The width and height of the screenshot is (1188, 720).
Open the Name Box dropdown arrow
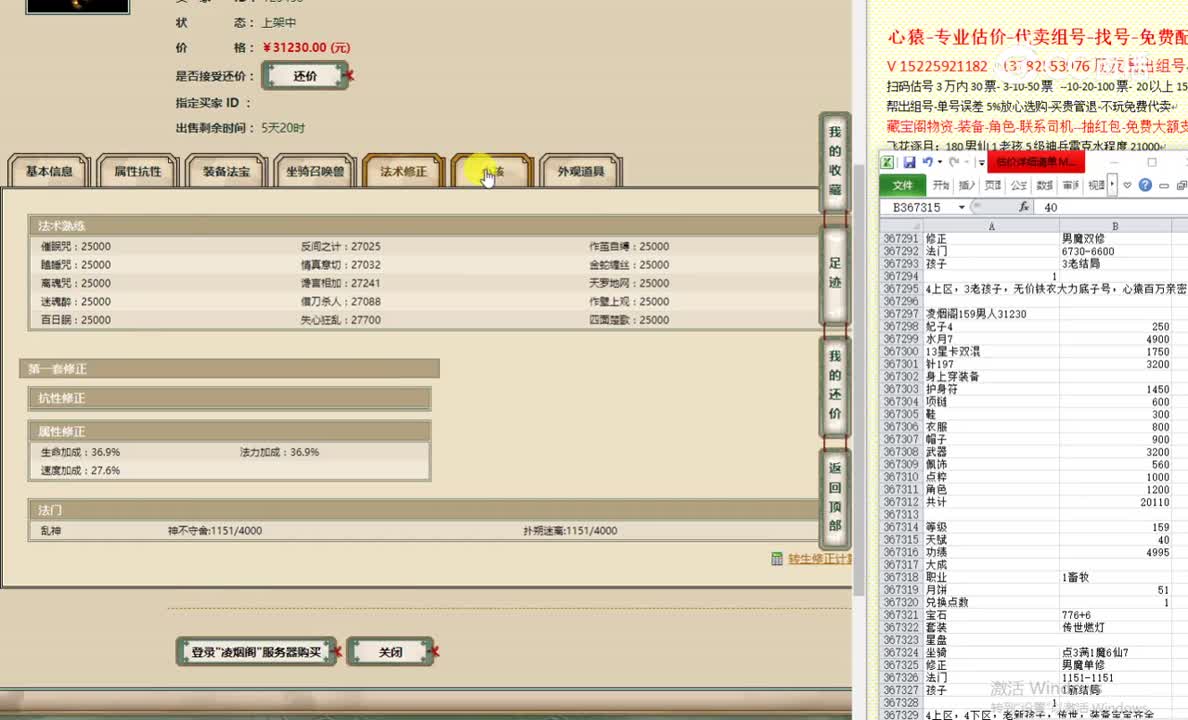960,207
